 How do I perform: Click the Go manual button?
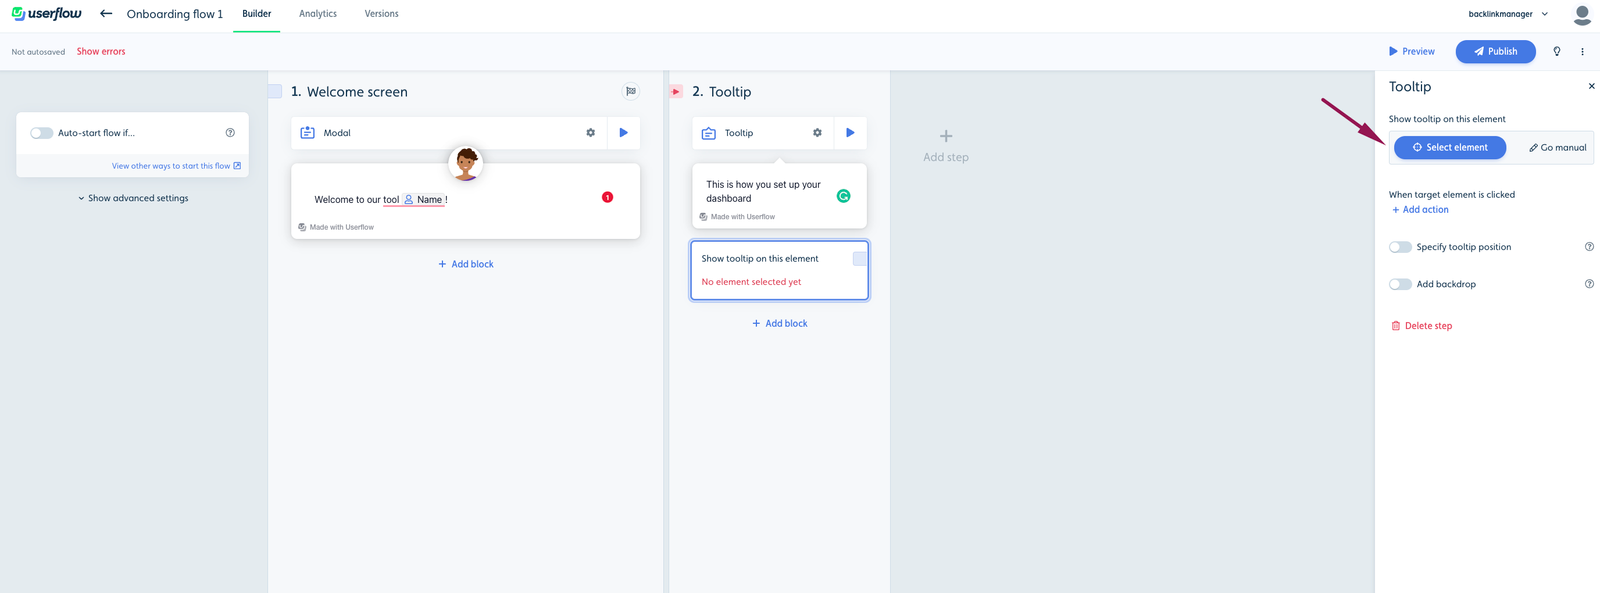pos(1557,147)
